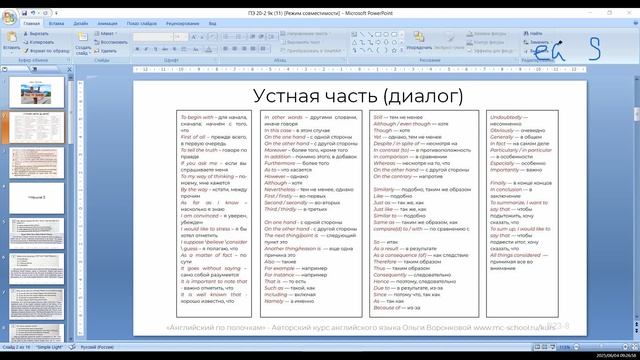The width and height of the screenshot is (640, 360).
Task: Open Find (Найти) in editing group
Action: 533,33
